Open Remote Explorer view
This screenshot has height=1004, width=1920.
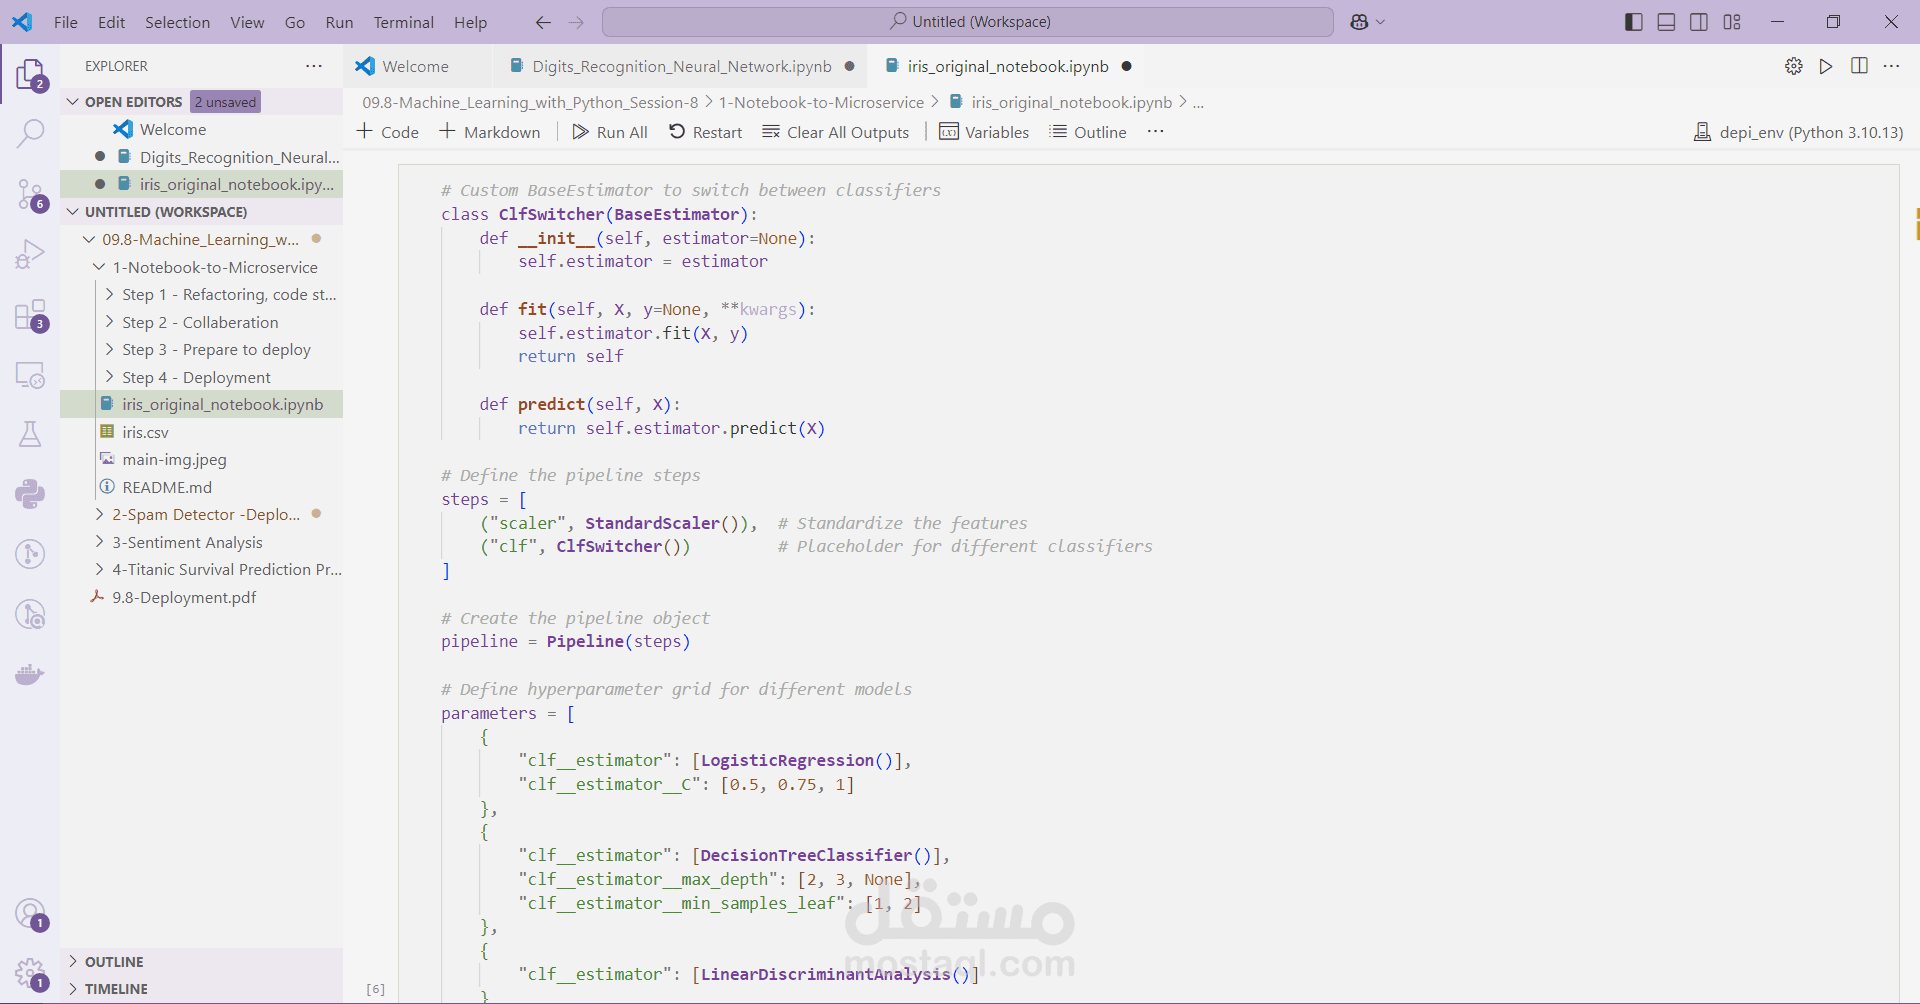click(x=30, y=375)
